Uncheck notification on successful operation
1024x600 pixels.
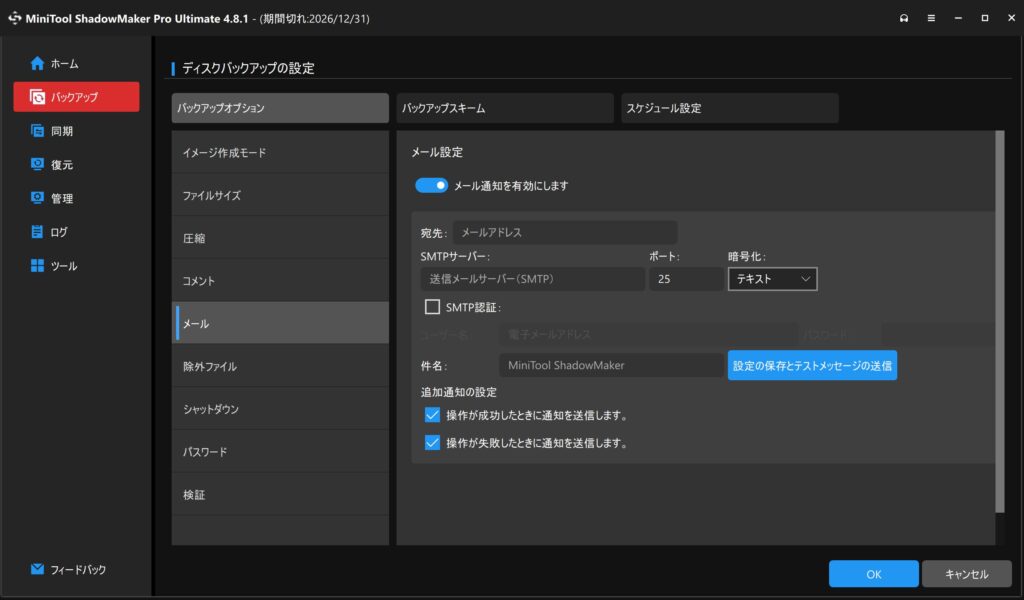click(432, 415)
